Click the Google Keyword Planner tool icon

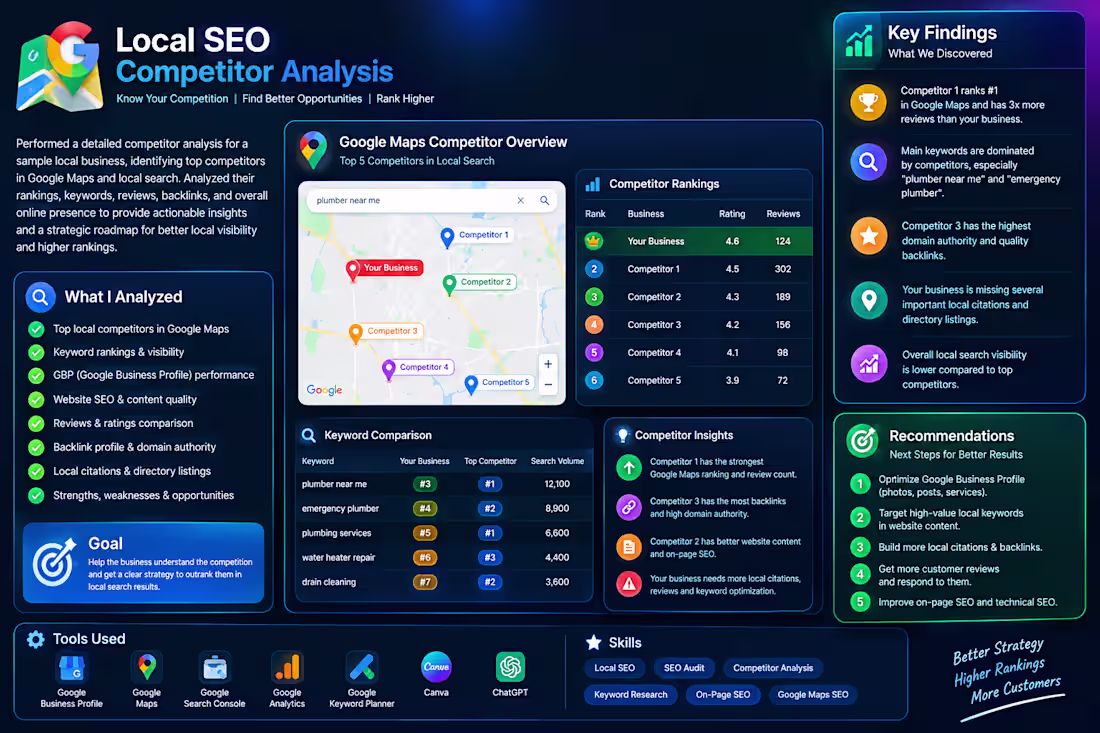362,667
